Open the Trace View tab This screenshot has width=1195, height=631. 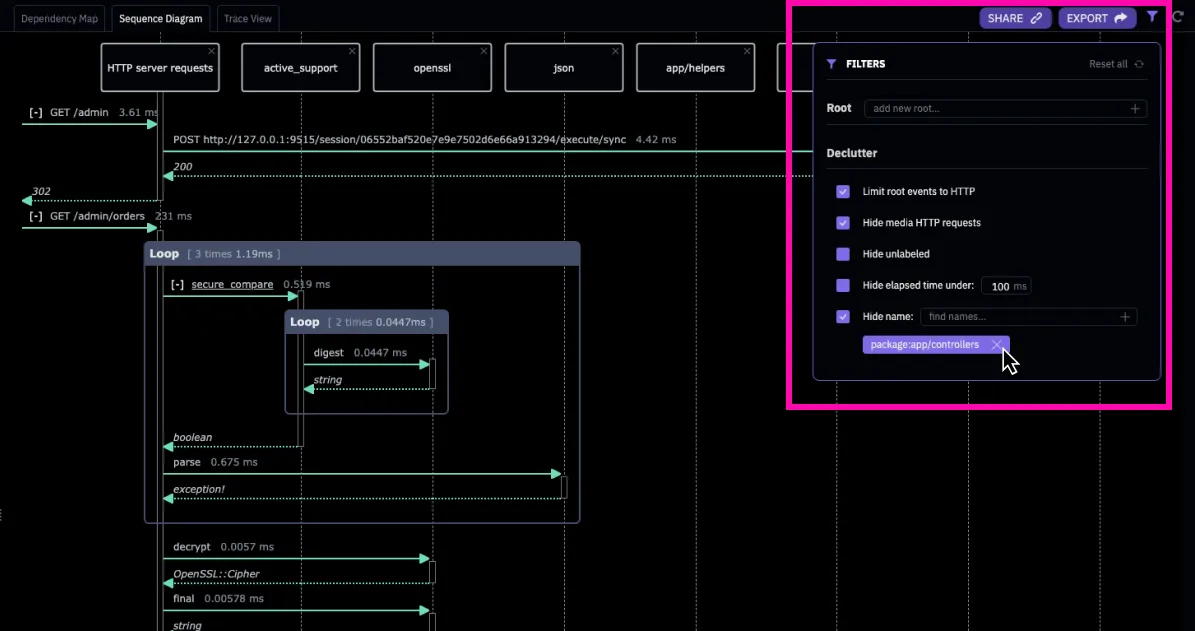(x=248, y=18)
